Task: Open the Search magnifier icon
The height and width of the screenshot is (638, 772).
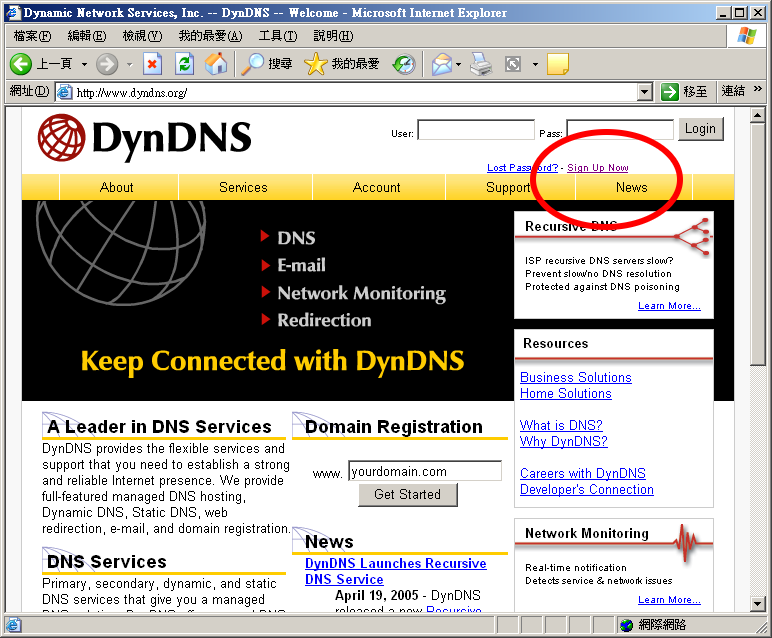Action: pyautogui.click(x=252, y=64)
